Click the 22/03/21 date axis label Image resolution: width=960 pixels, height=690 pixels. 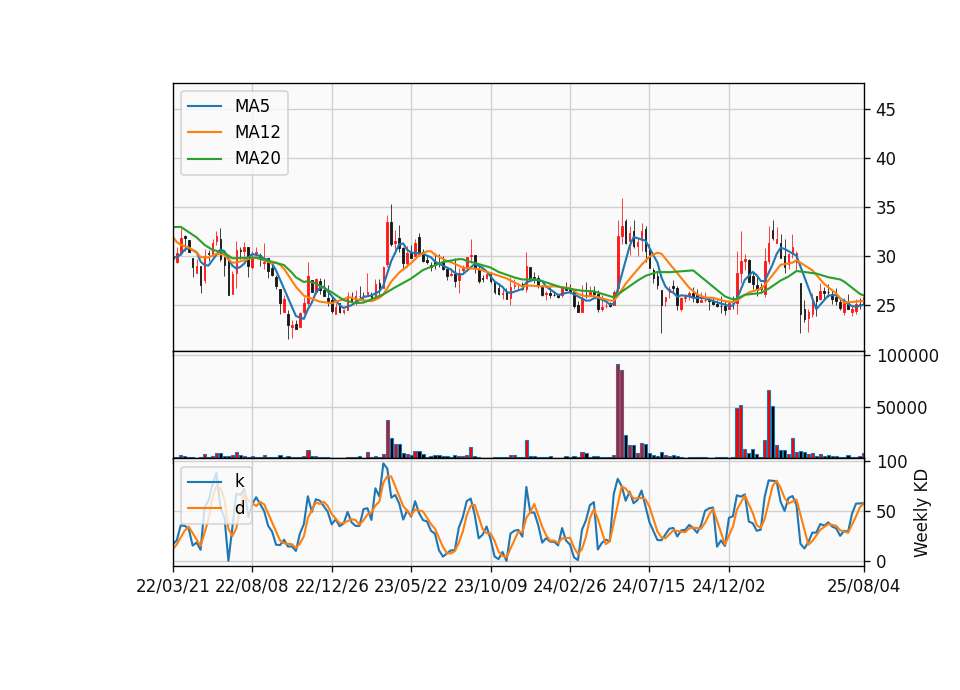[x=173, y=586]
